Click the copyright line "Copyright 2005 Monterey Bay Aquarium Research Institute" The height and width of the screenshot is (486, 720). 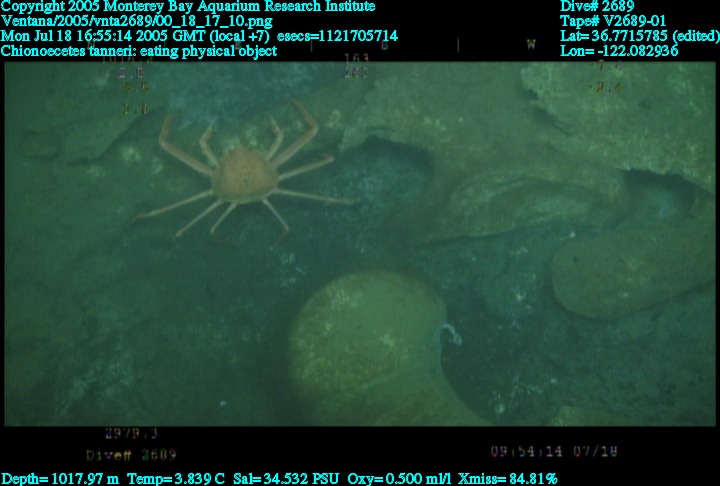[x=188, y=6]
